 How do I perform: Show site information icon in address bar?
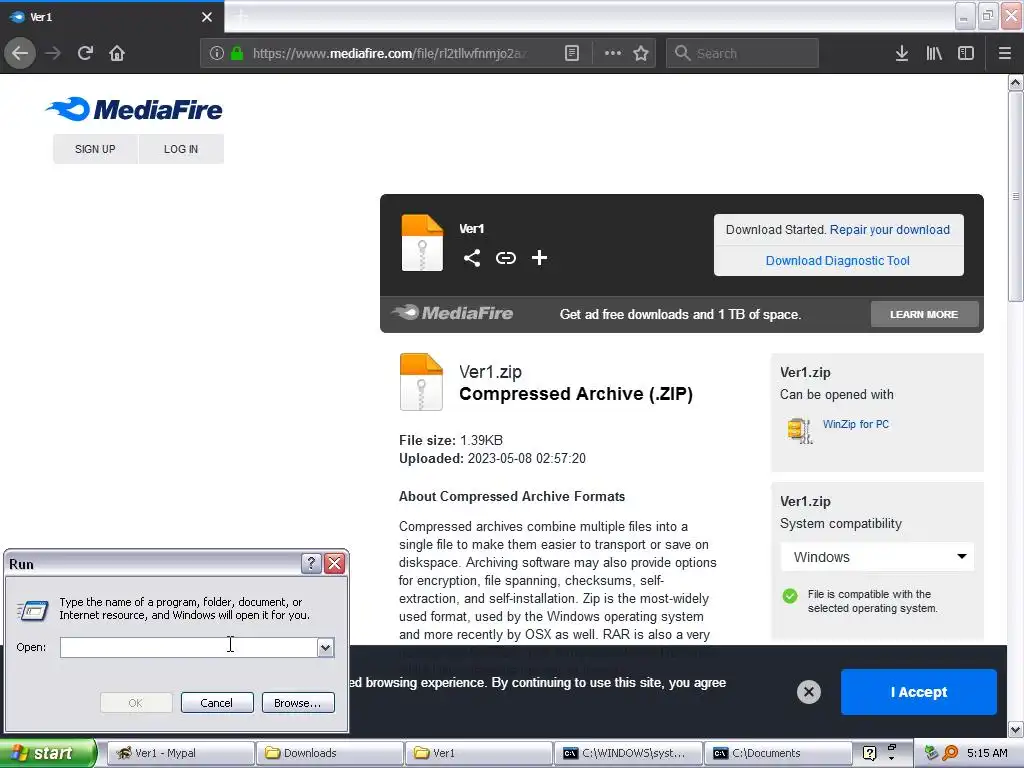pos(217,53)
